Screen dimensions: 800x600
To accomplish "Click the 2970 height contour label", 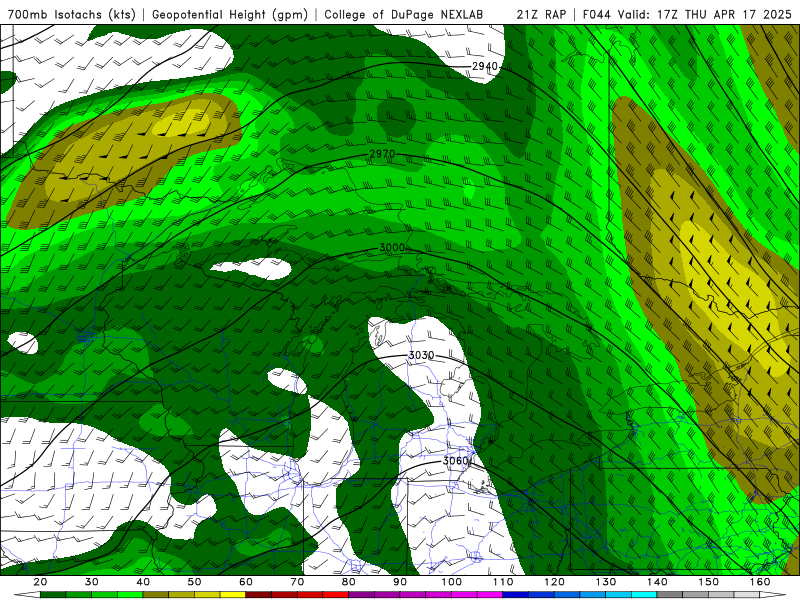I will pos(382,154).
